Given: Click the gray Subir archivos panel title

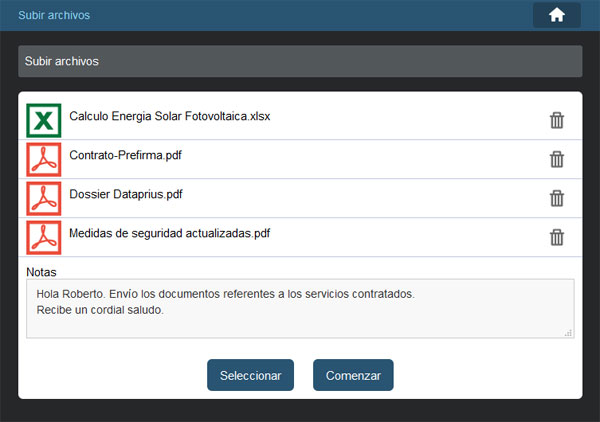Looking at the screenshot, I should coord(300,61).
